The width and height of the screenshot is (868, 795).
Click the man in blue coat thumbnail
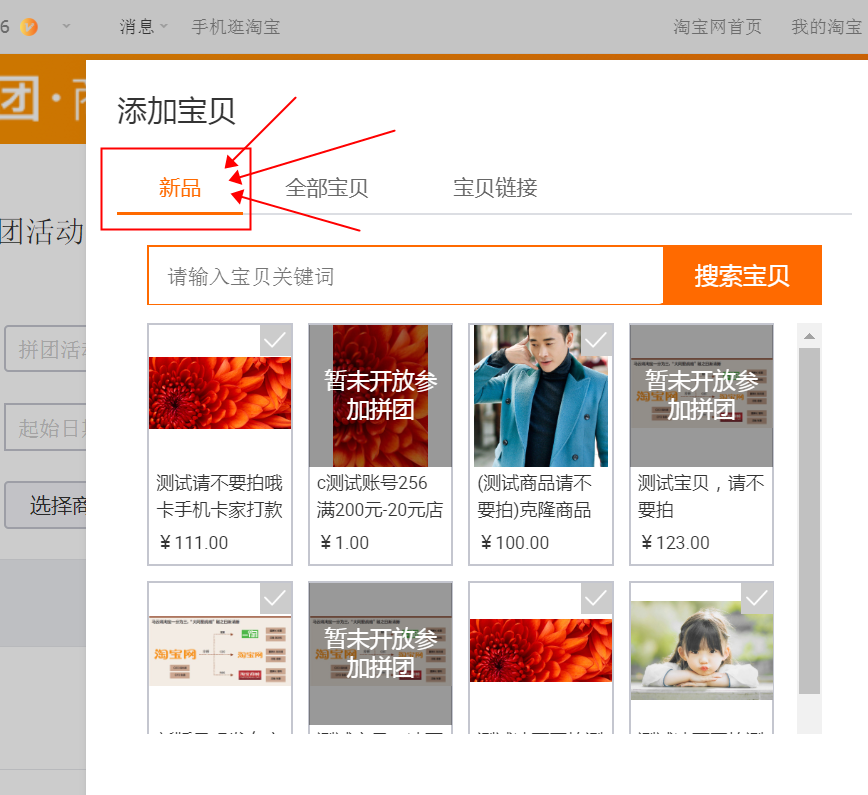pyautogui.click(x=540, y=396)
